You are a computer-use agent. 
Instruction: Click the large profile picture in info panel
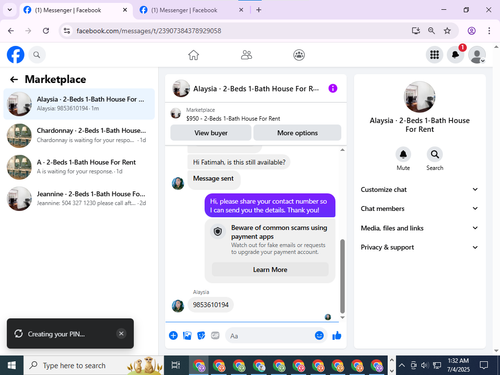[x=419, y=97]
